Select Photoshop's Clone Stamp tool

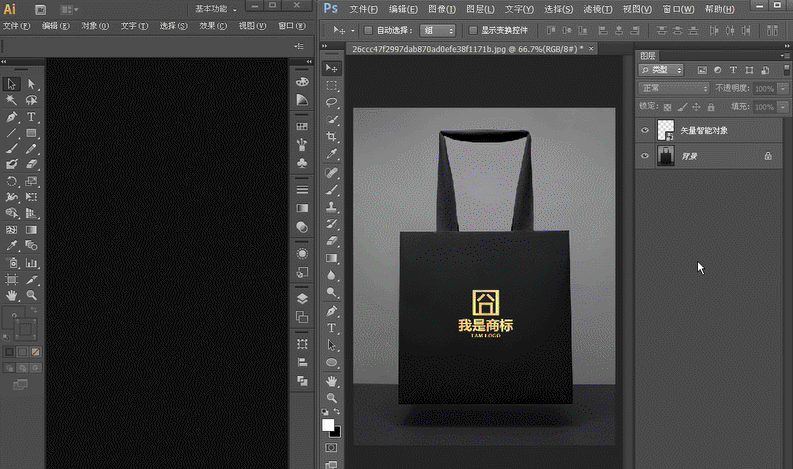(x=331, y=206)
